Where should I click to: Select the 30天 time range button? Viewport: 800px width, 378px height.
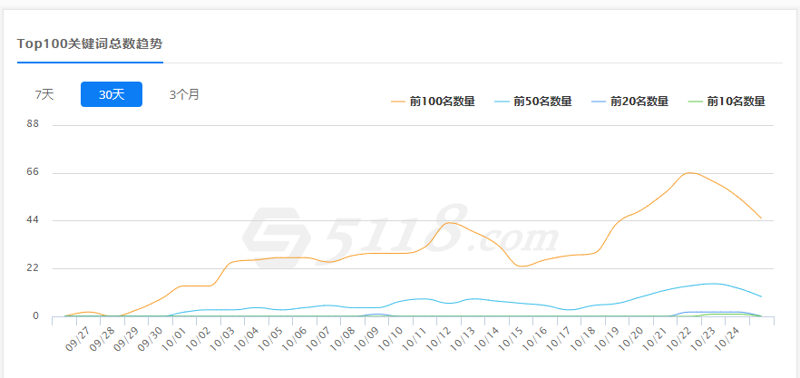point(111,94)
